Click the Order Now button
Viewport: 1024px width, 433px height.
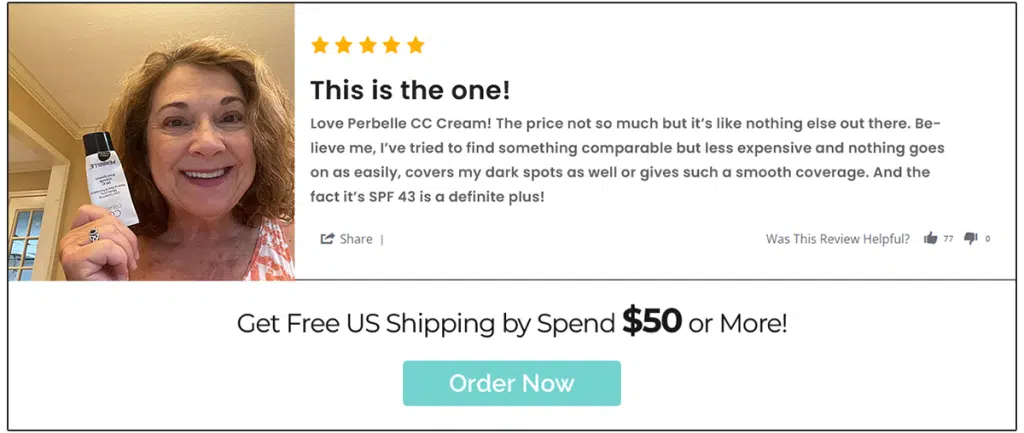coord(511,383)
